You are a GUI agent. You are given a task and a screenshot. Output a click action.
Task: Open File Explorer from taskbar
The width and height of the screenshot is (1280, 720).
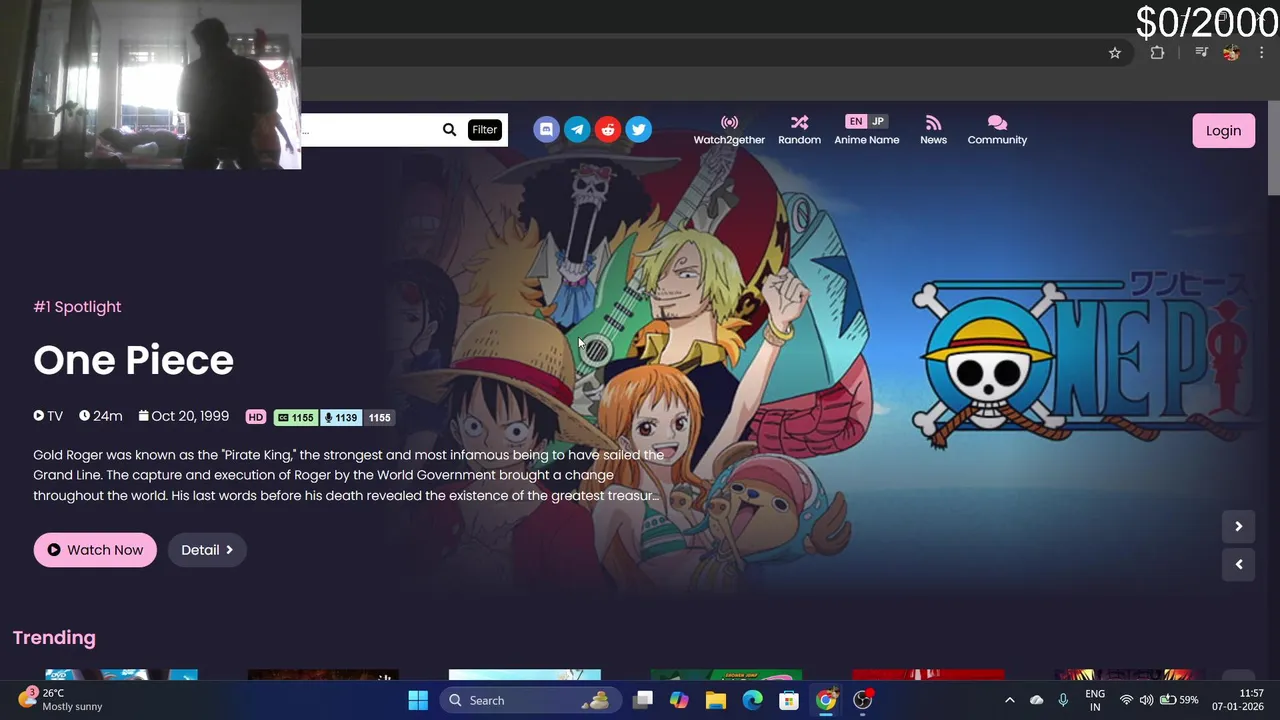[x=716, y=700]
